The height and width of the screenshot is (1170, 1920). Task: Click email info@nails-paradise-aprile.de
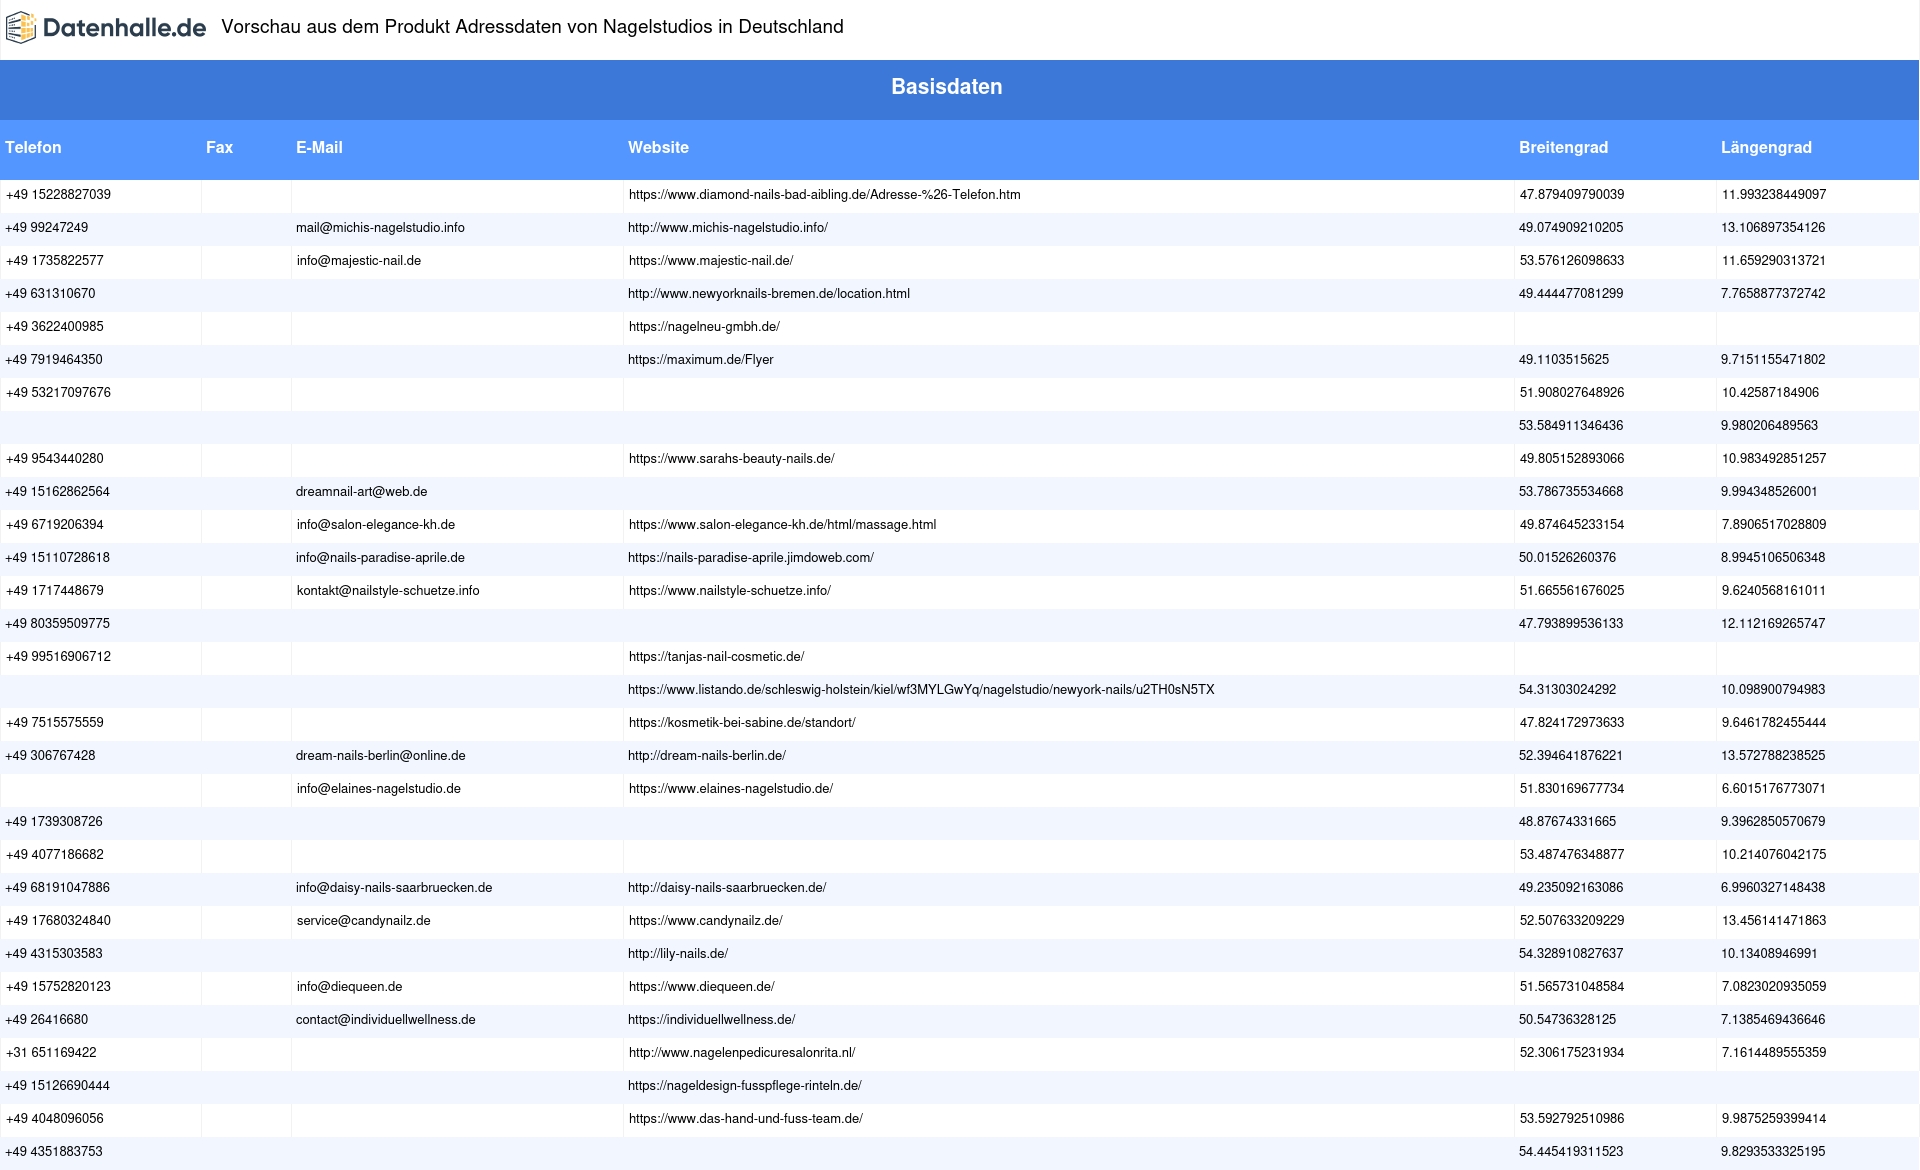pos(380,558)
